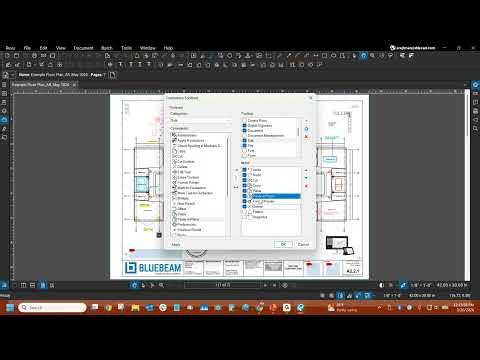Select Paste in Place in Commands list
480x360 pixels.
[186, 219]
